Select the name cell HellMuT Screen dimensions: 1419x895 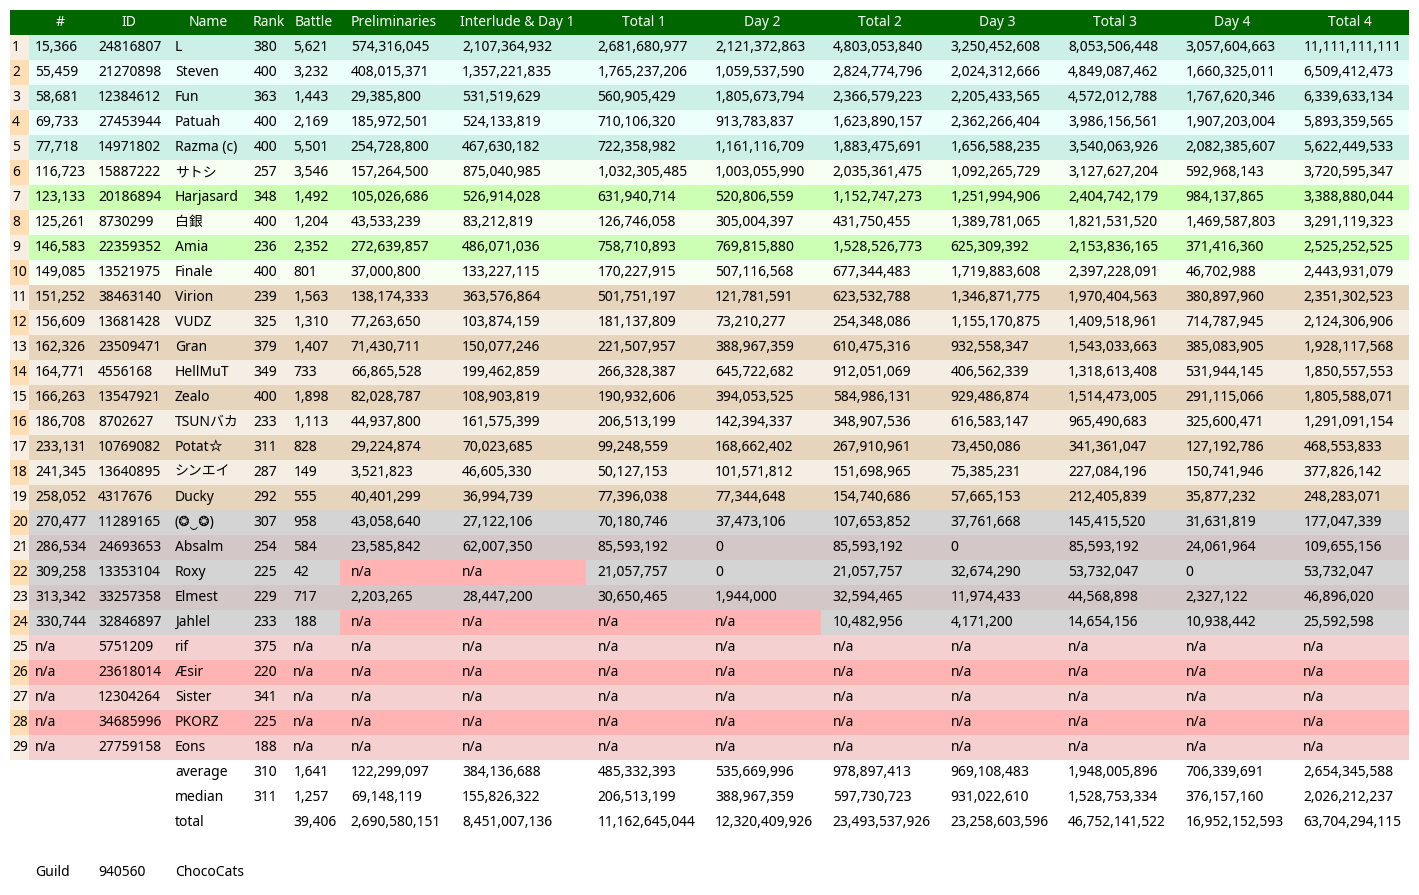tap(202, 371)
